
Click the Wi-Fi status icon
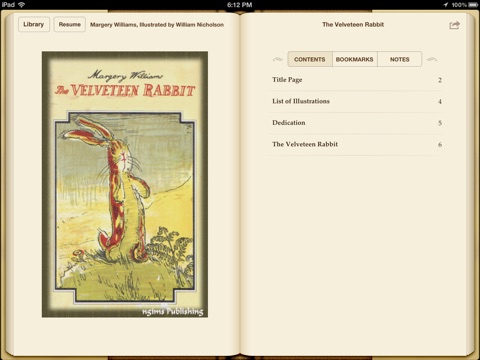22,5
